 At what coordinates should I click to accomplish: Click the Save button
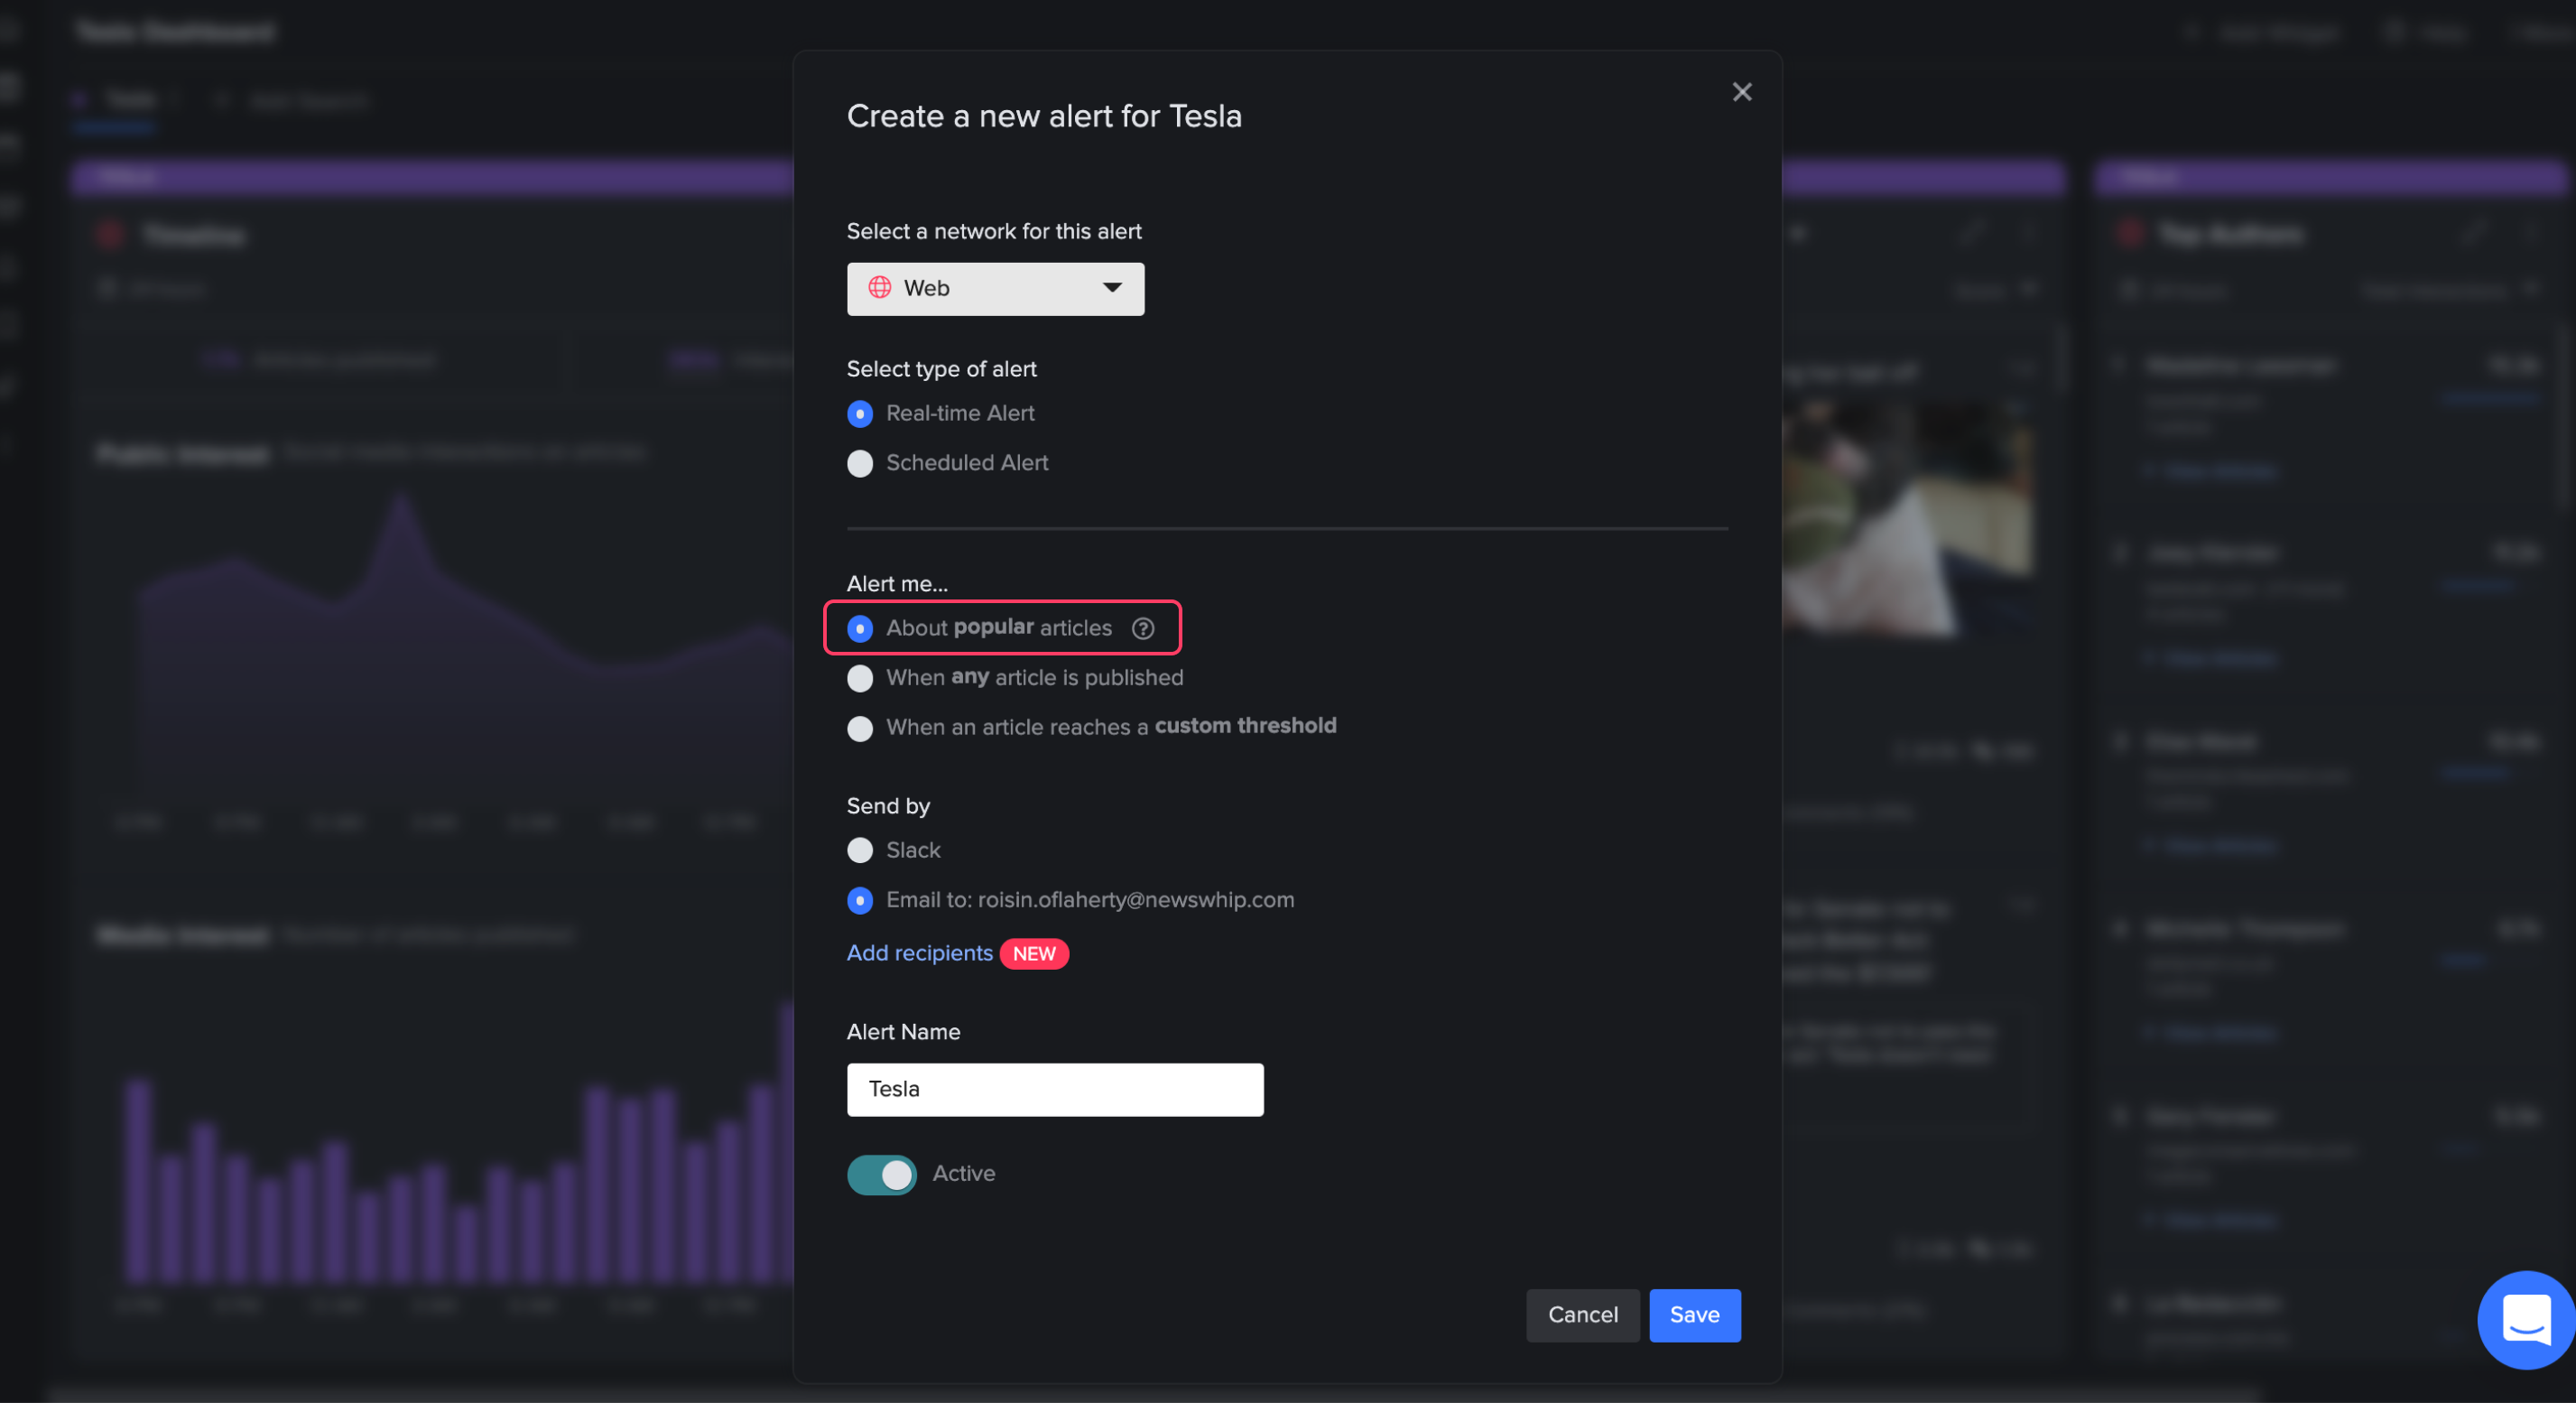click(1694, 1315)
